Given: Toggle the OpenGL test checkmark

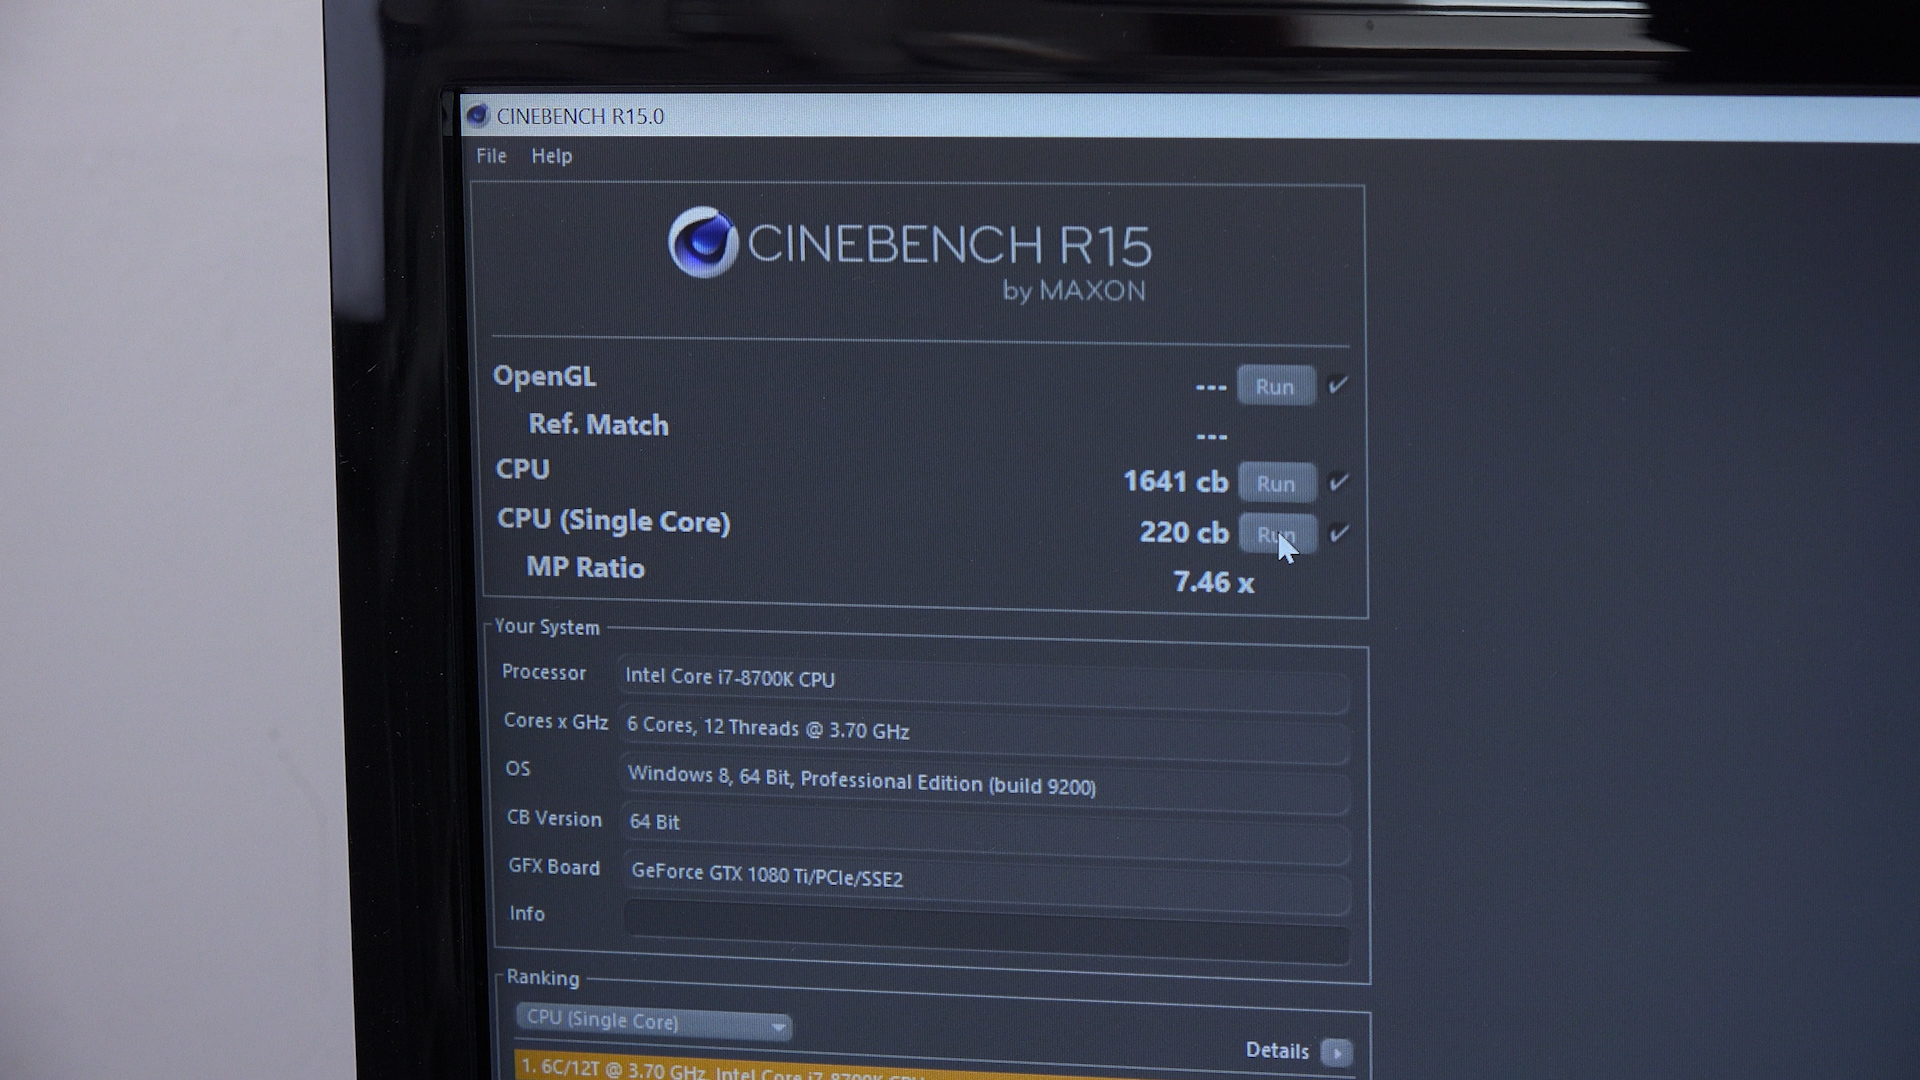Looking at the screenshot, I should [x=1338, y=385].
